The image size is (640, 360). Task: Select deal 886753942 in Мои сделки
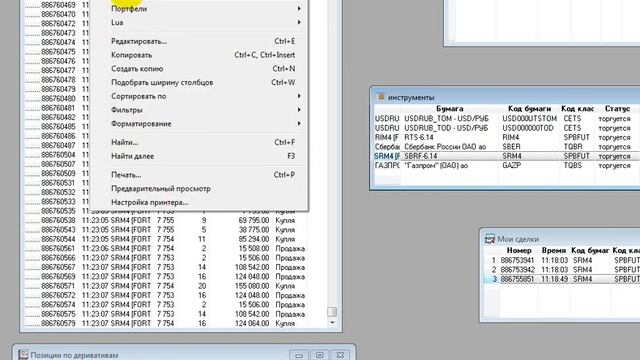(x=562, y=269)
